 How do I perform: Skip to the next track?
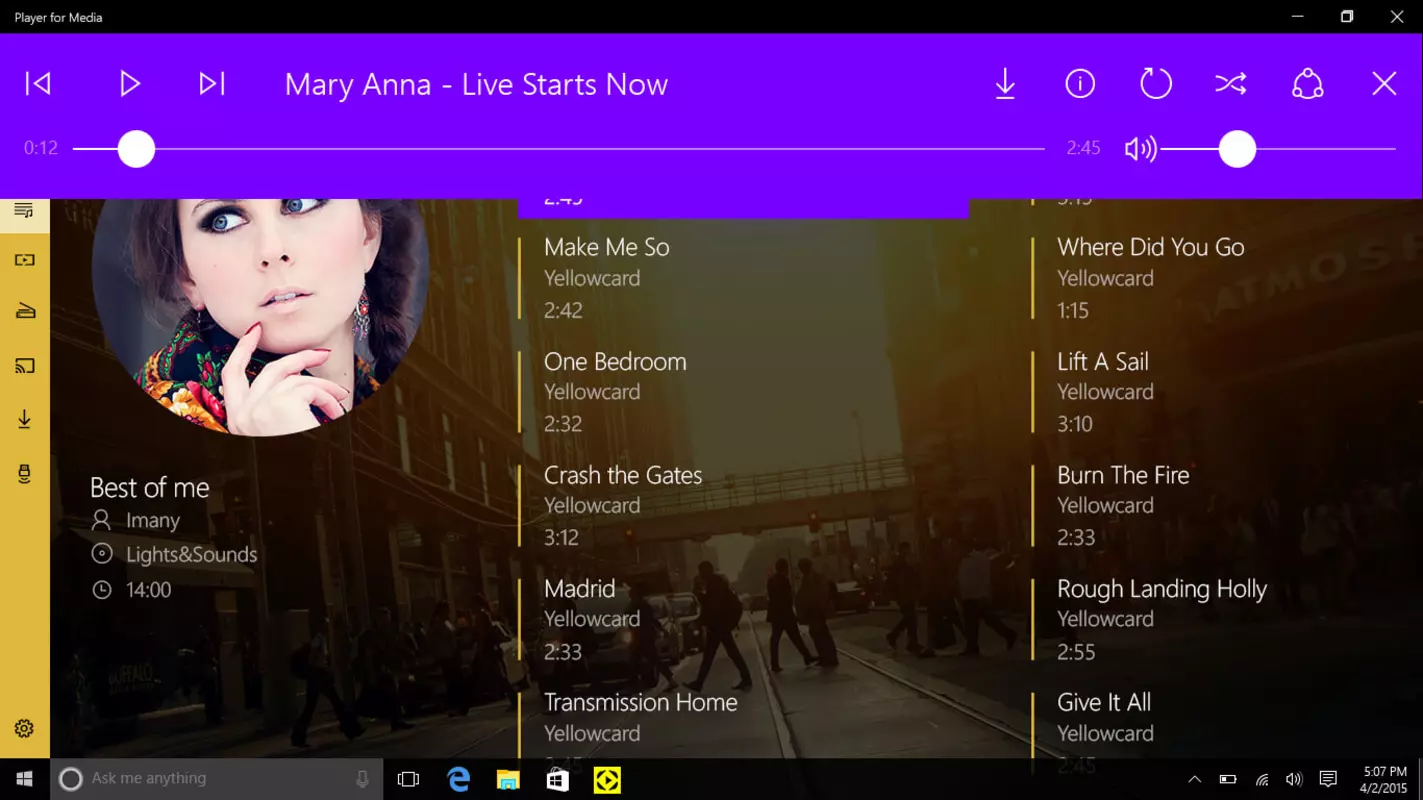212,84
